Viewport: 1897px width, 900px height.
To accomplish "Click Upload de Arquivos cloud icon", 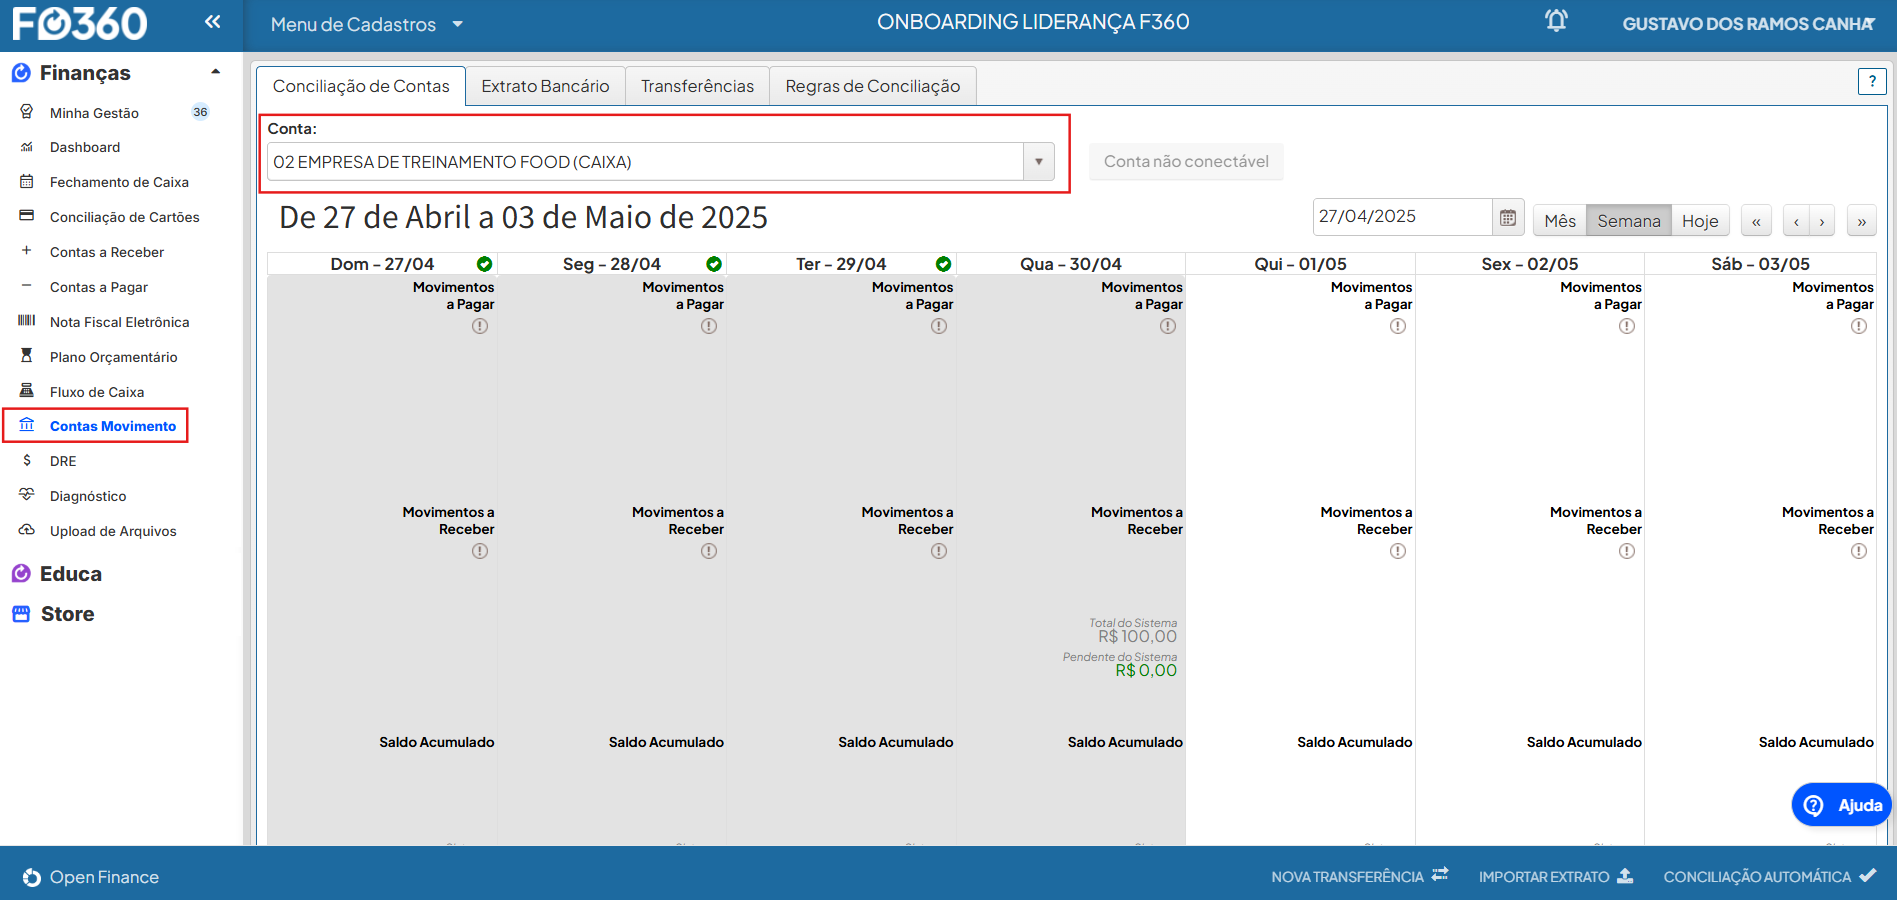I will tap(27, 530).
